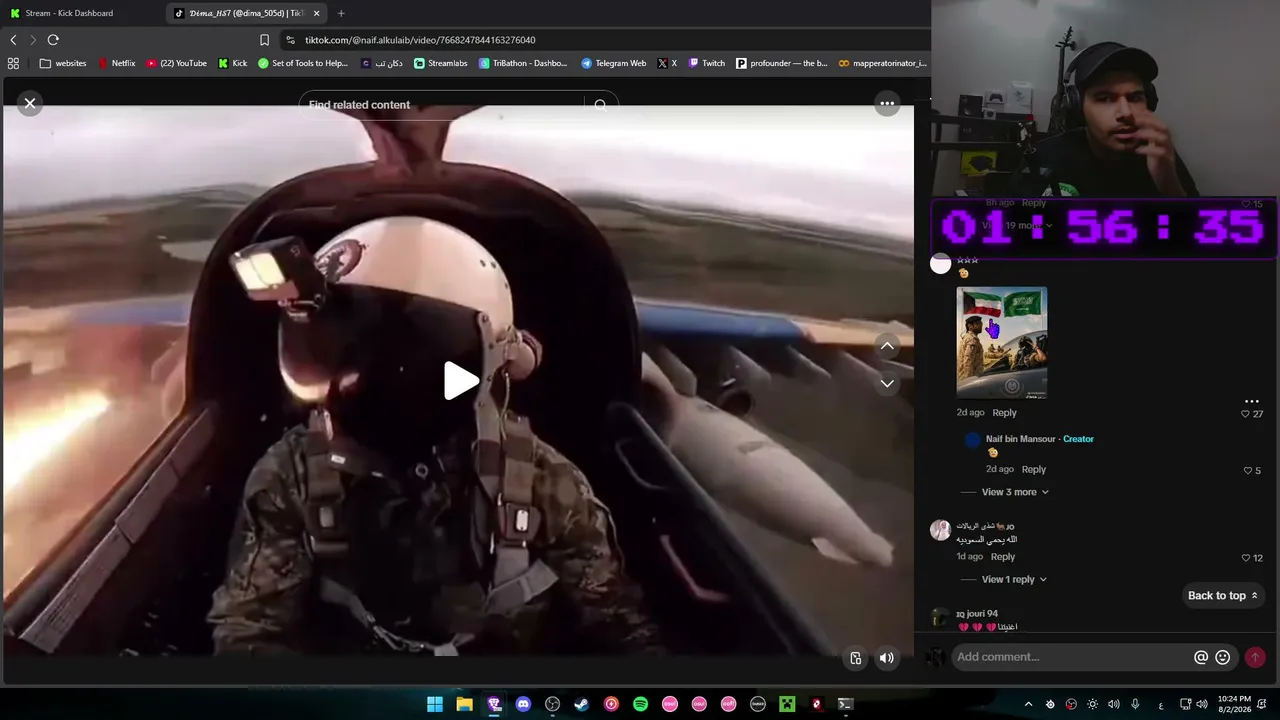Viewport: 1280px width, 720px height.
Task: Bookmark this page
Action: tap(264, 40)
